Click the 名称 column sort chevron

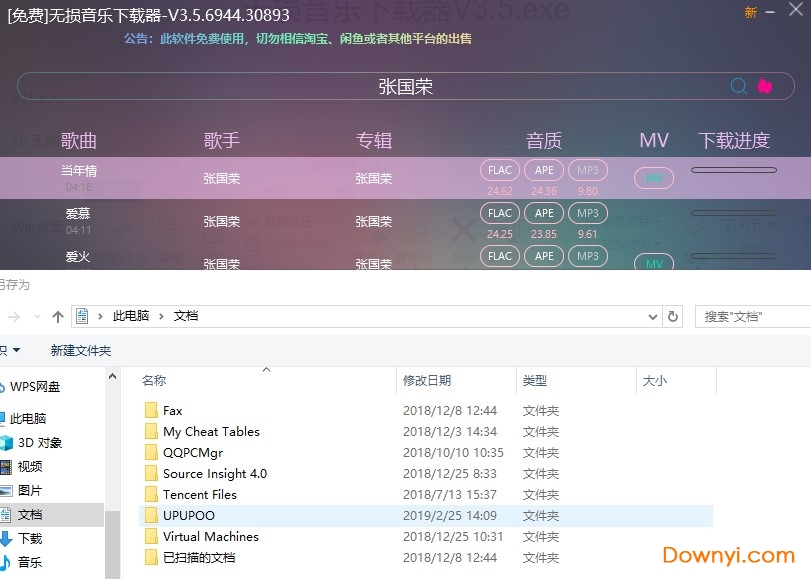266,368
